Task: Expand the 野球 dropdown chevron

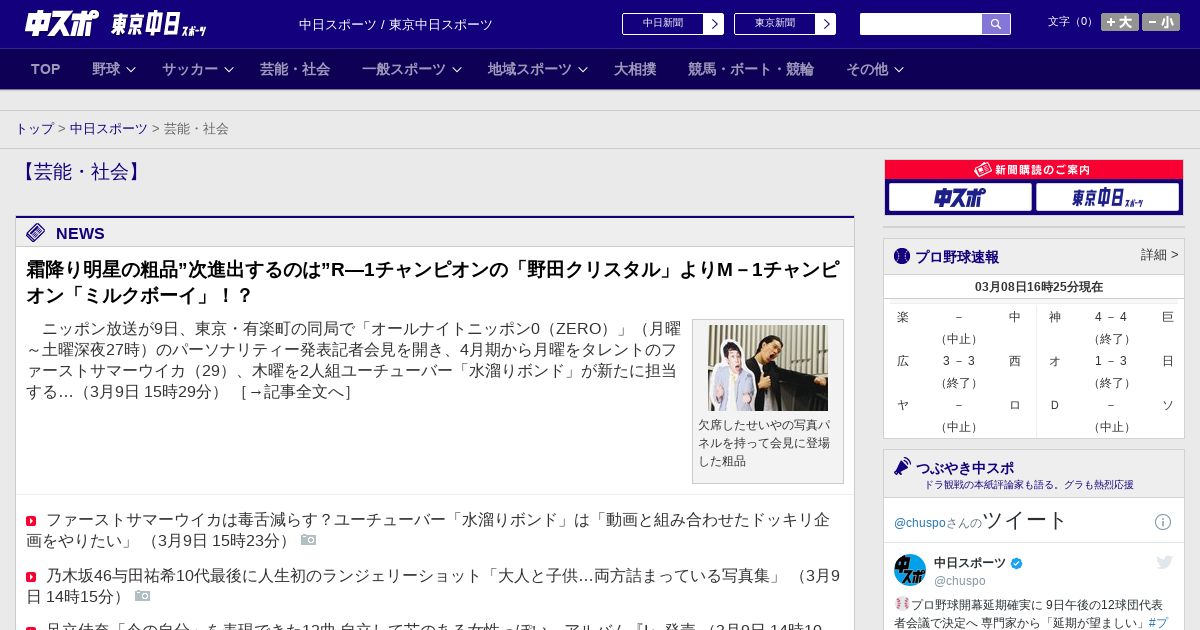Action: click(131, 70)
